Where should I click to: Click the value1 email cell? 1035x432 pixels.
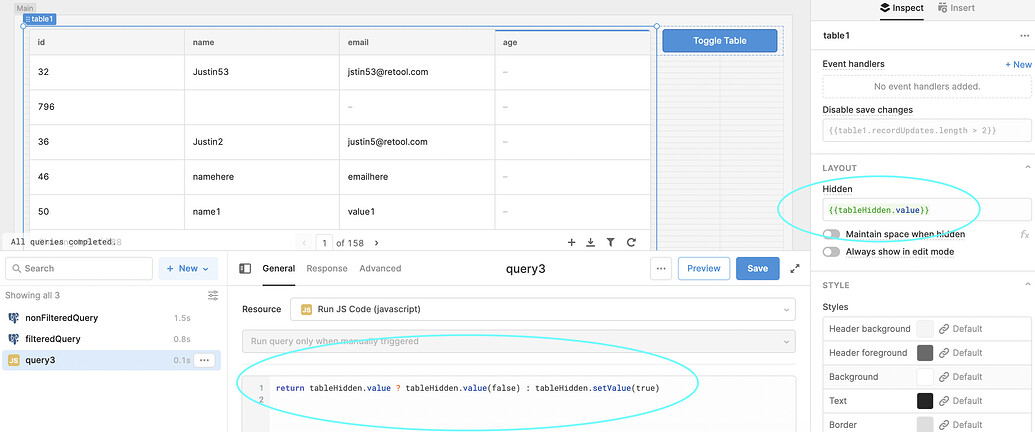(x=417, y=212)
